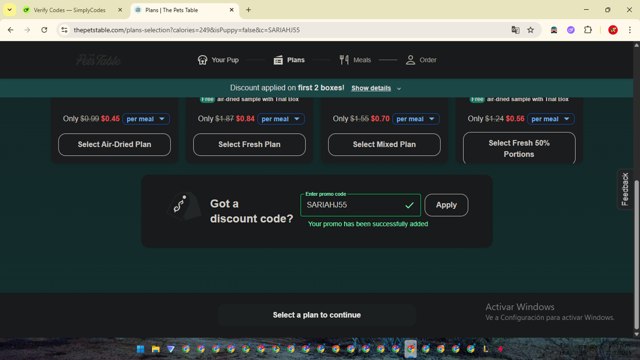The image size is (640, 360).
Task: Click the promo code input field
Action: coord(360,205)
